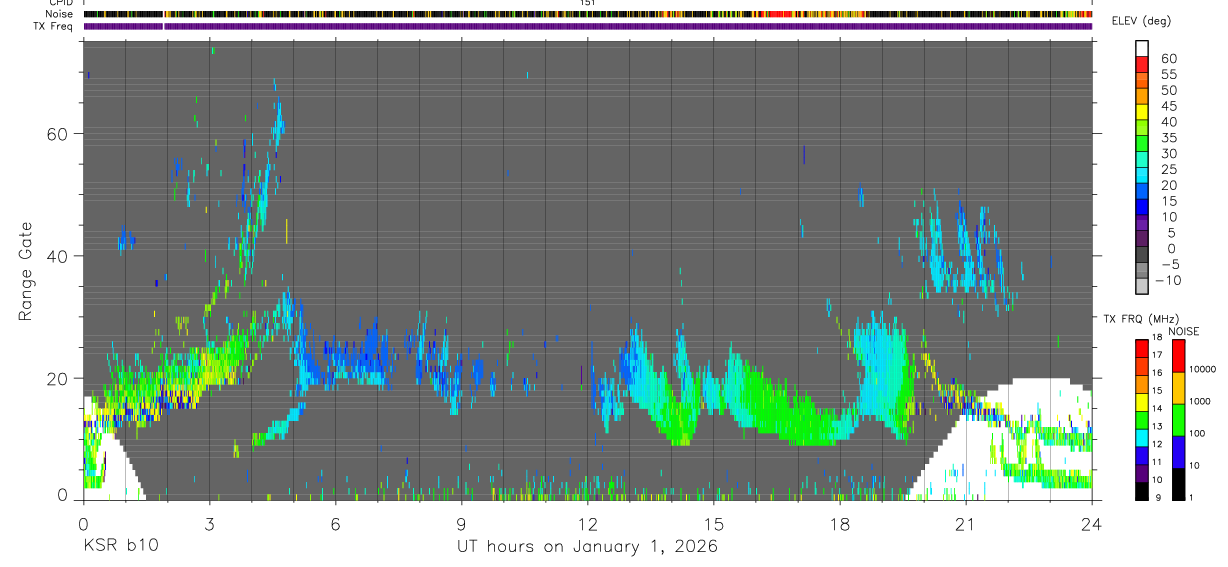Image resolution: width=1228 pixels, height=567 pixels.
Task: Click the x-axis tick label '3'
Action: [x=209, y=523]
